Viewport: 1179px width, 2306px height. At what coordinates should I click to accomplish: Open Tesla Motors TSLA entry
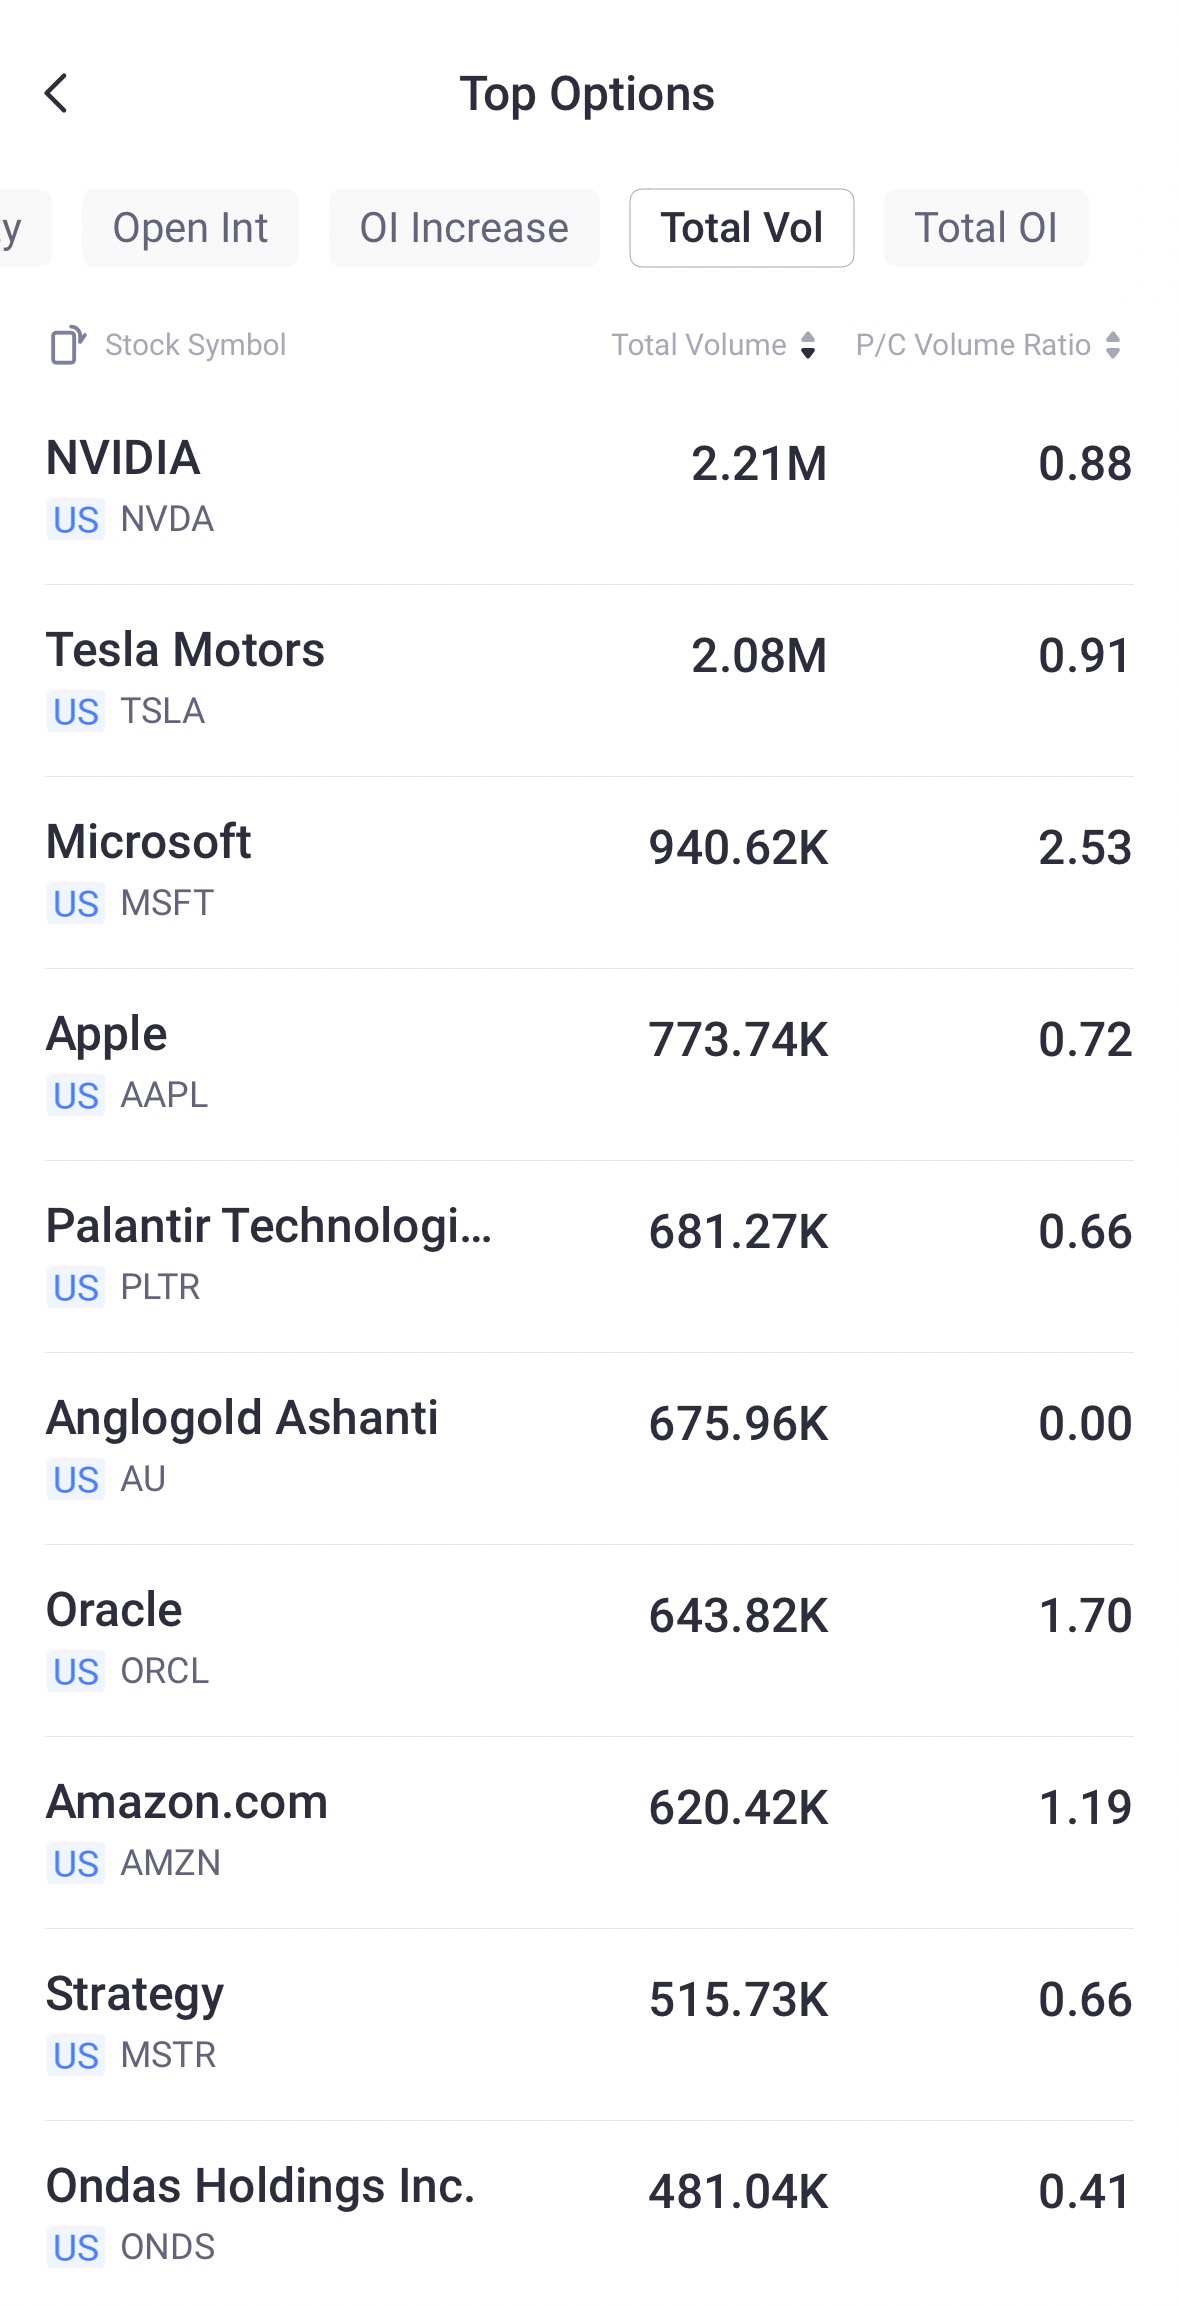(x=589, y=679)
